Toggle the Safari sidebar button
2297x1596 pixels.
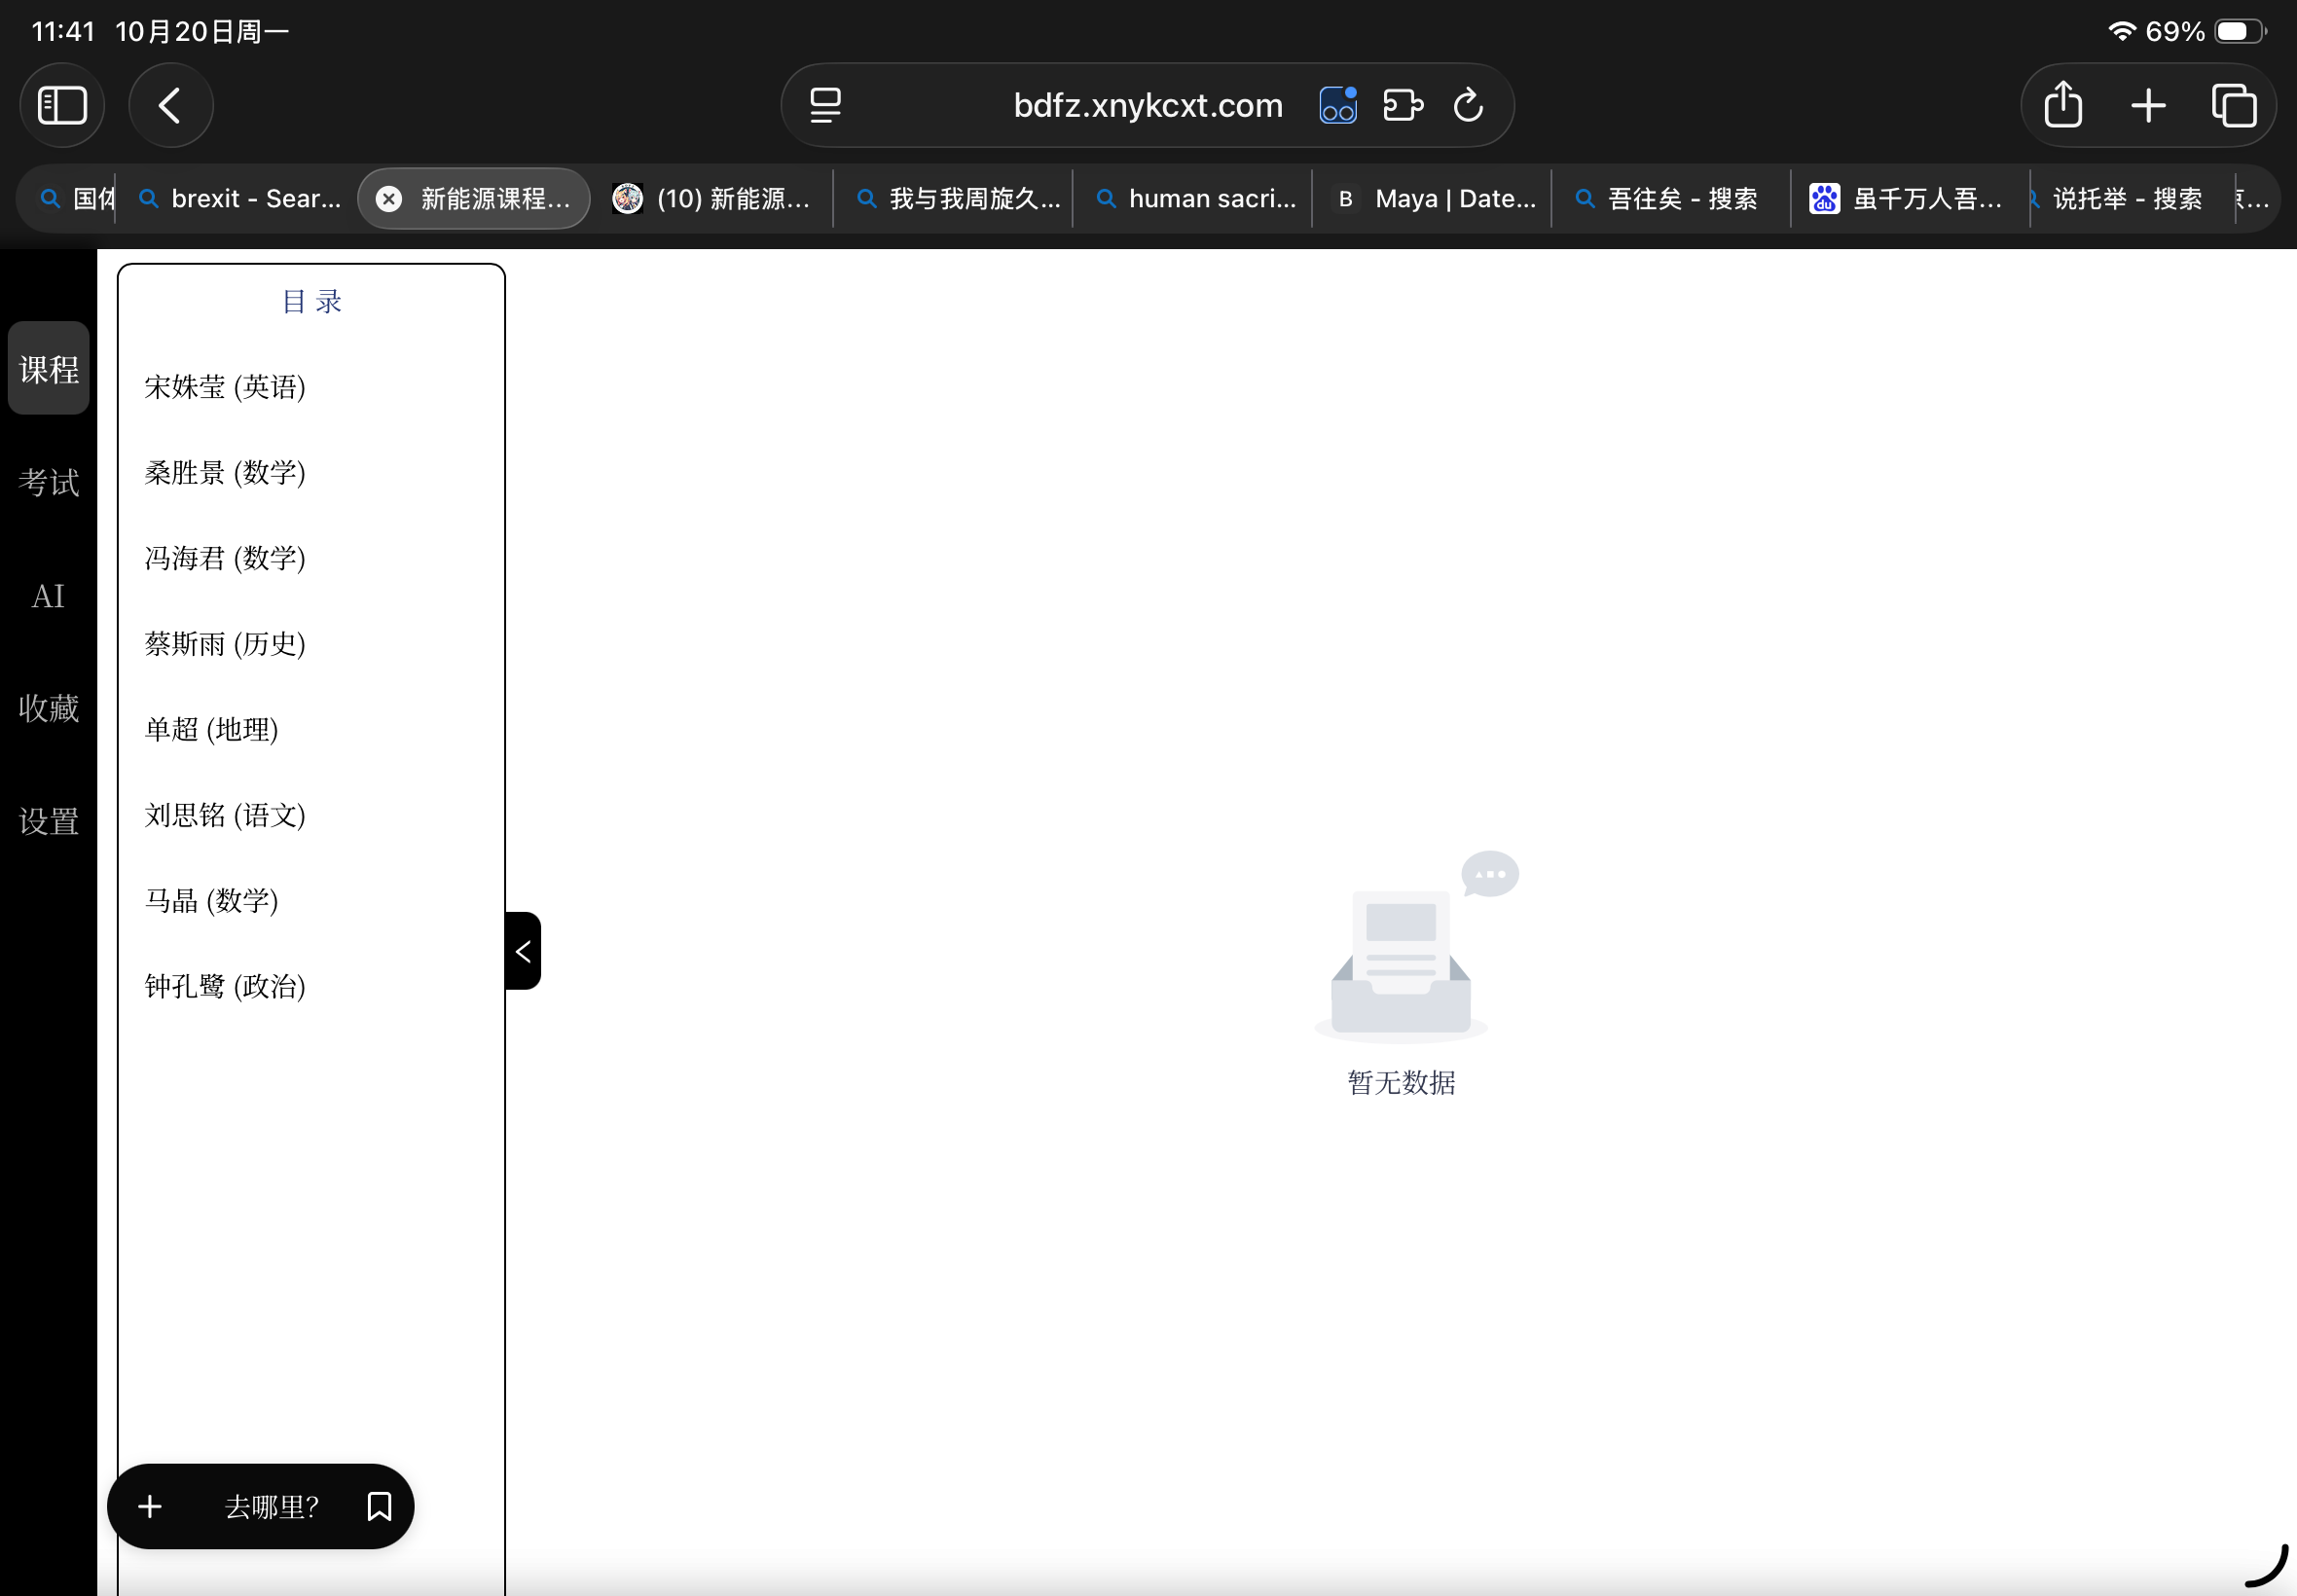62,105
